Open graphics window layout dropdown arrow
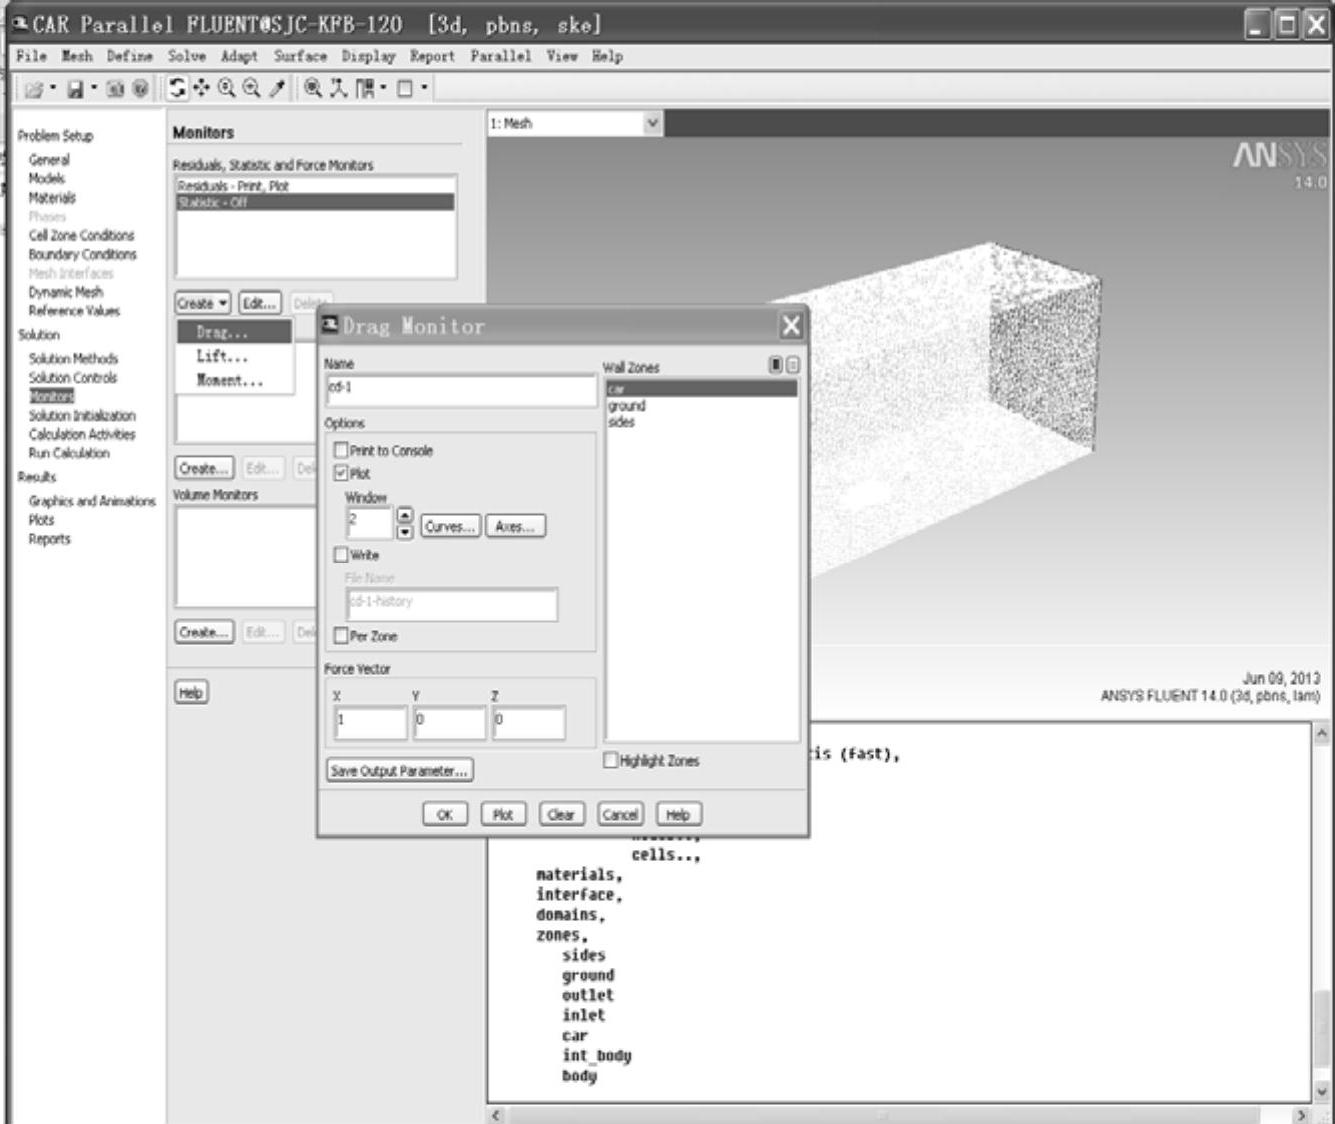The width and height of the screenshot is (1335, 1124). pyautogui.click(x=424, y=87)
